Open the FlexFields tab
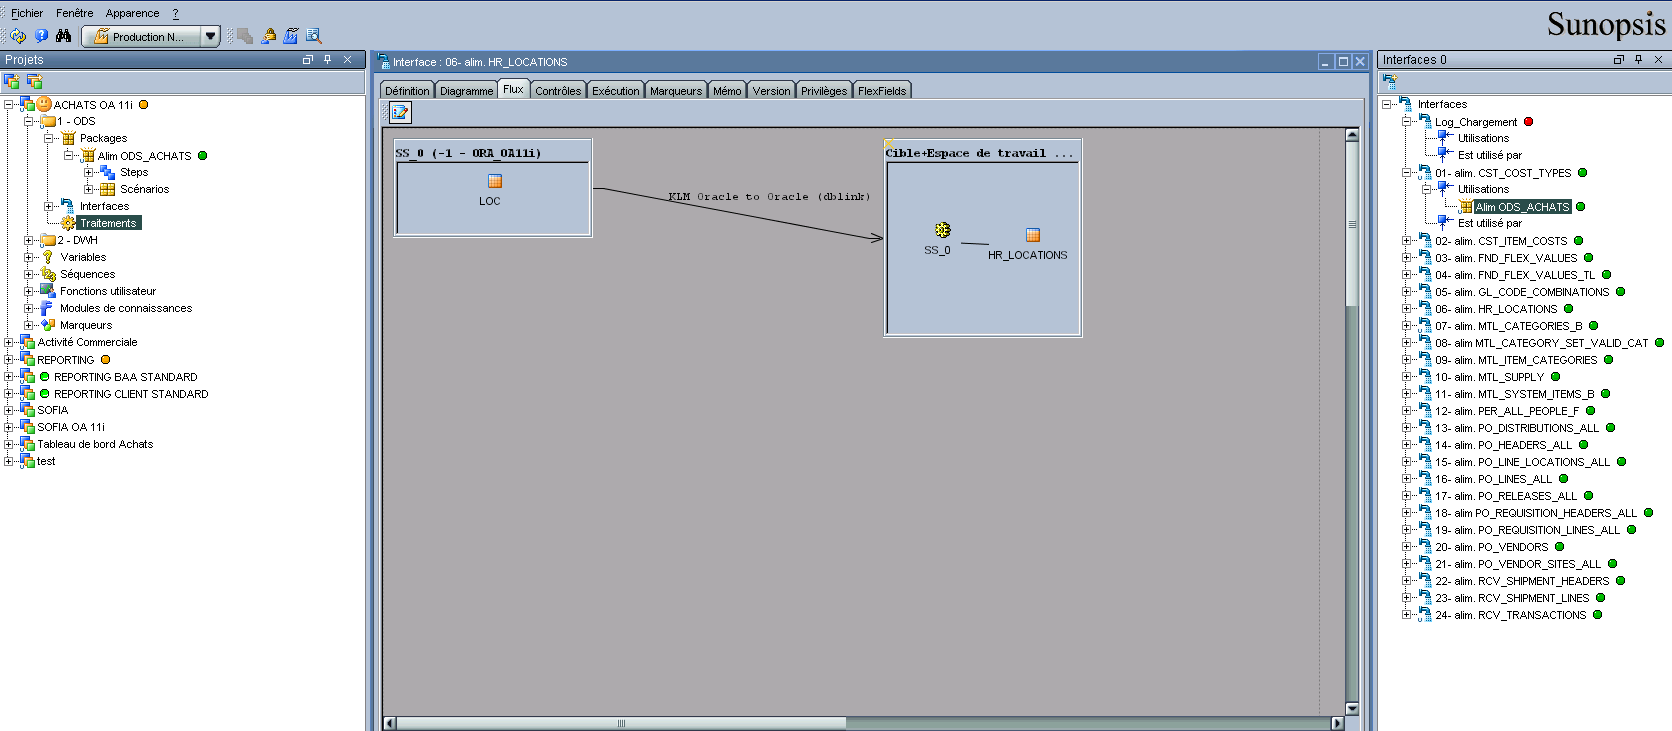The height and width of the screenshot is (731, 1672). 882,90
